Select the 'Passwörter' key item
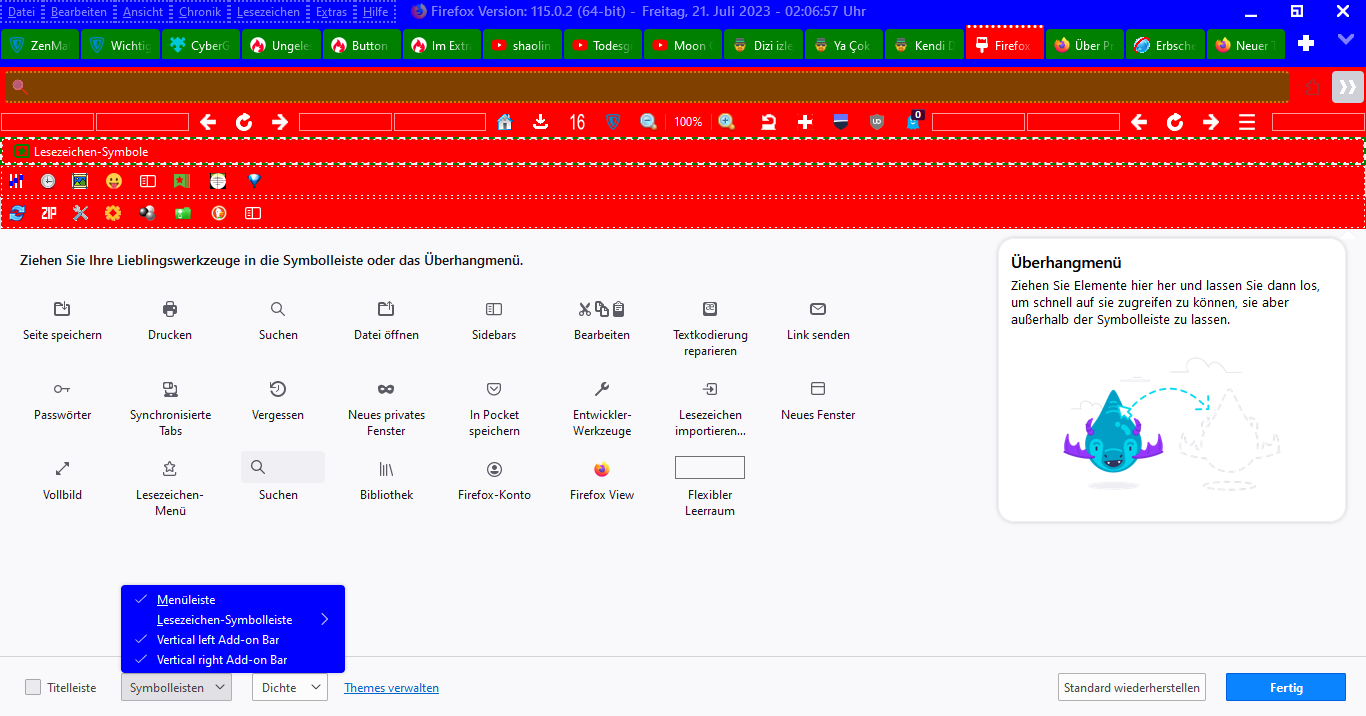 pyautogui.click(x=62, y=400)
